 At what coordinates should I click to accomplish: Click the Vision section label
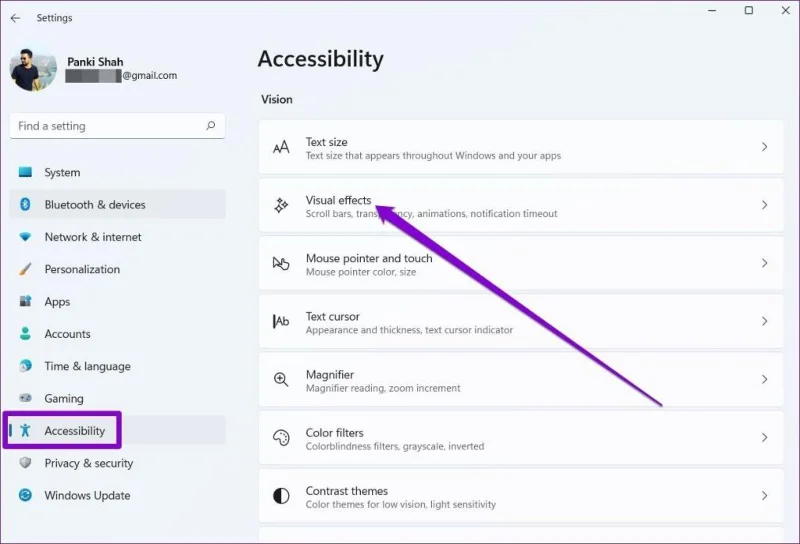(277, 100)
